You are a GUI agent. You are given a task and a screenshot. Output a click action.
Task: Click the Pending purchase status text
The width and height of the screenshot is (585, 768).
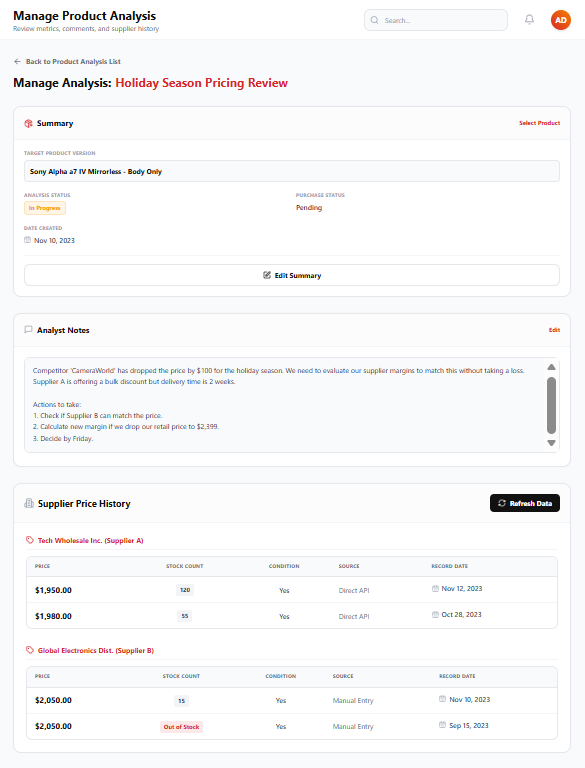(x=309, y=208)
